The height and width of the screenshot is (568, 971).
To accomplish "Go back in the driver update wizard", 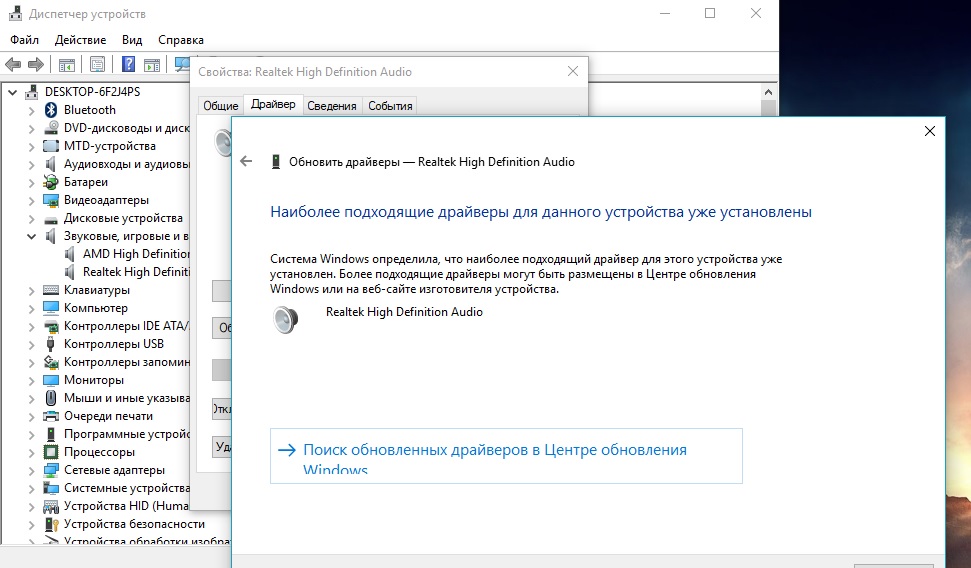I will tap(246, 162).
